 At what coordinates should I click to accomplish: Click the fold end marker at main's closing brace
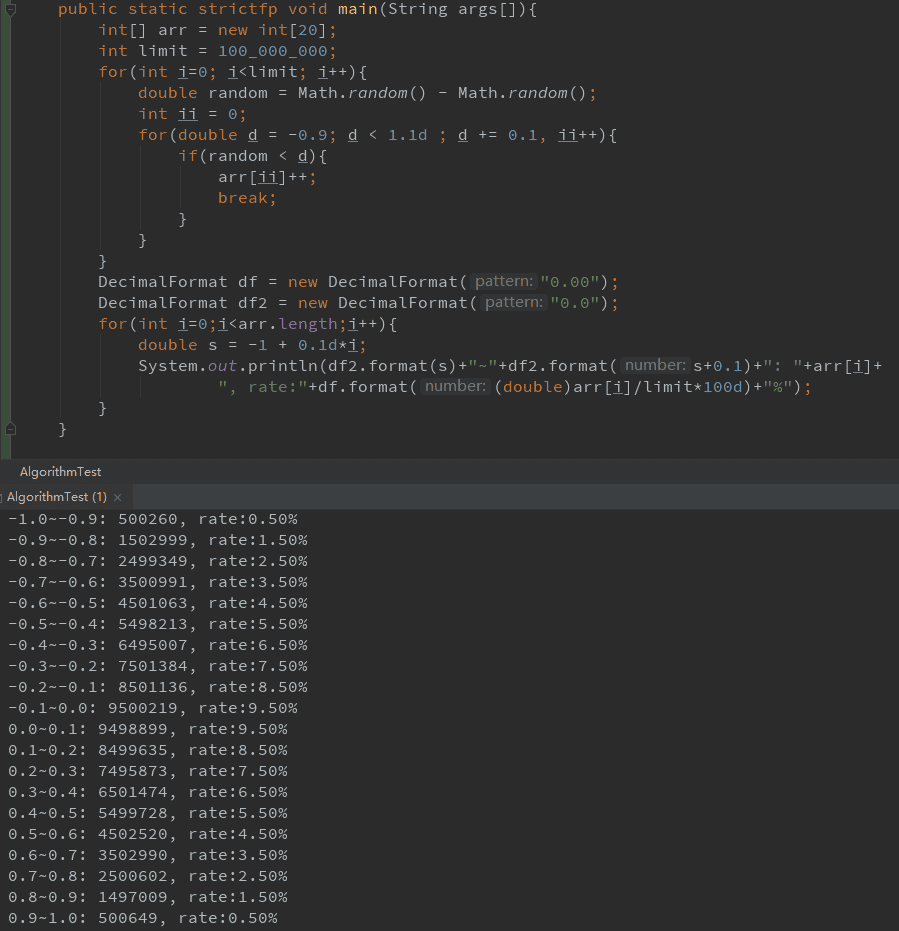point(10,429)
